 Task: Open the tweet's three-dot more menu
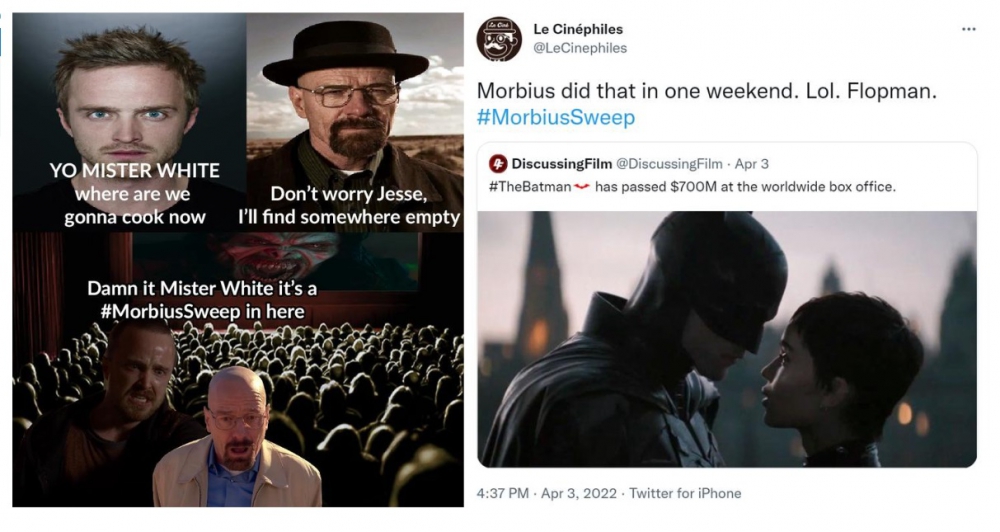(x=968, y=29)
